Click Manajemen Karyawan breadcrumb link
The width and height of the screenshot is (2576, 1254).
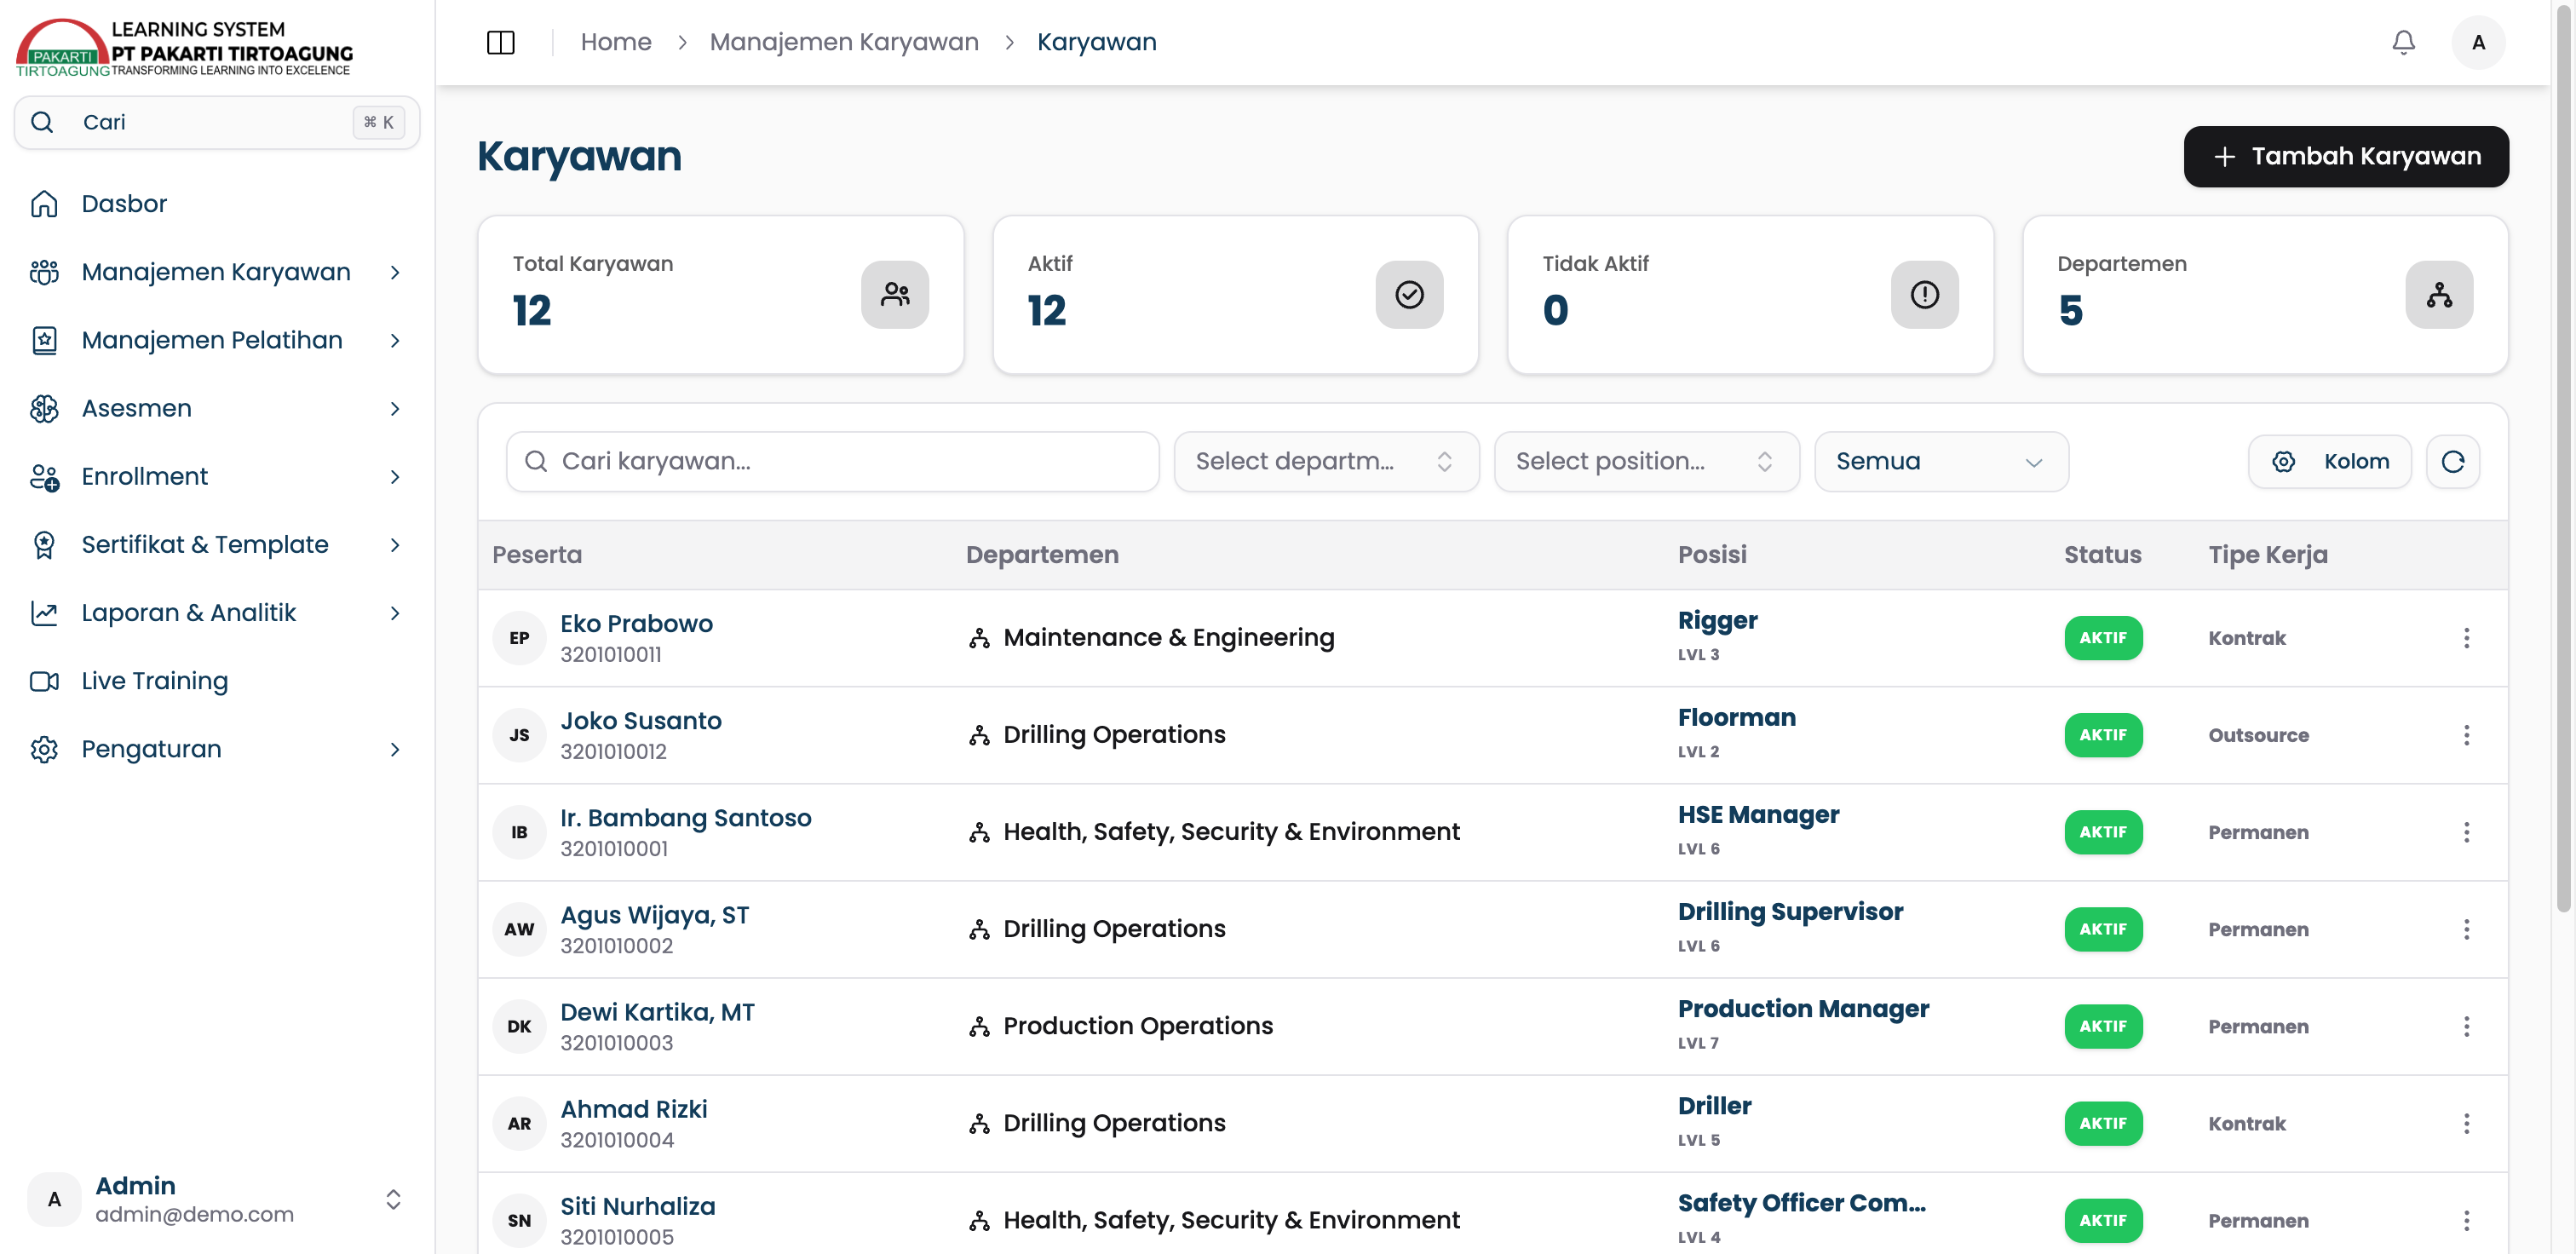coord(844,42)
